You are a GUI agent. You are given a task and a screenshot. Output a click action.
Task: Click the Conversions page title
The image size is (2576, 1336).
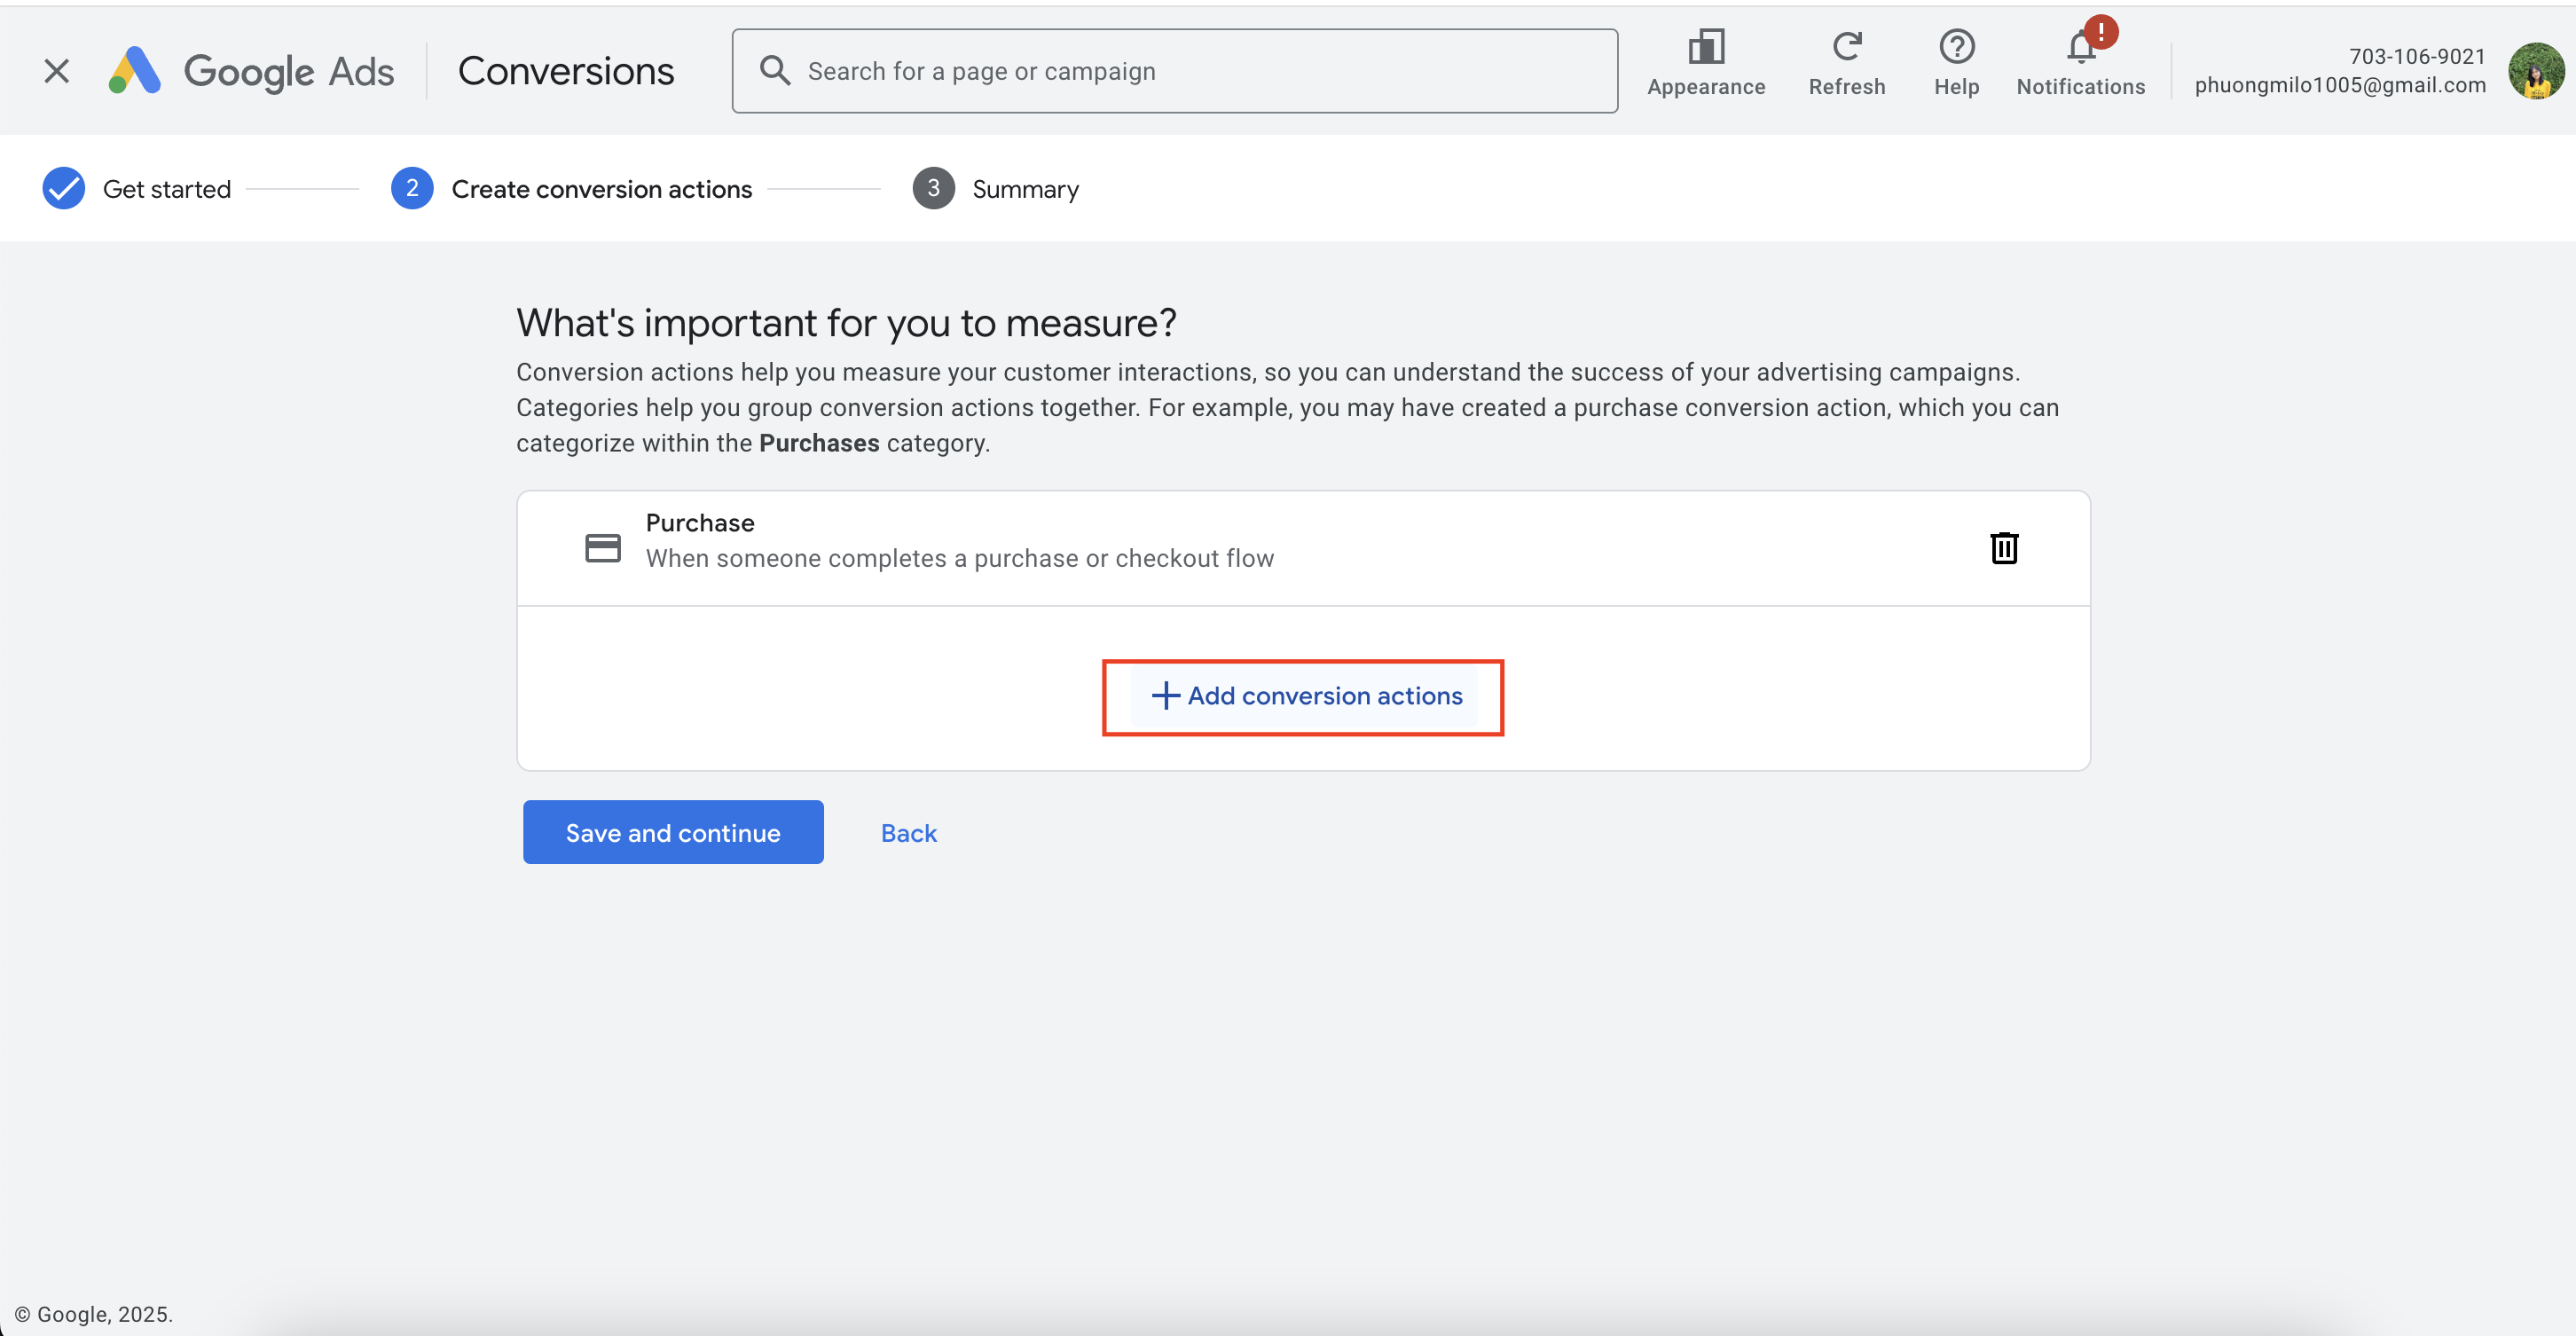[x=566, y=71]
